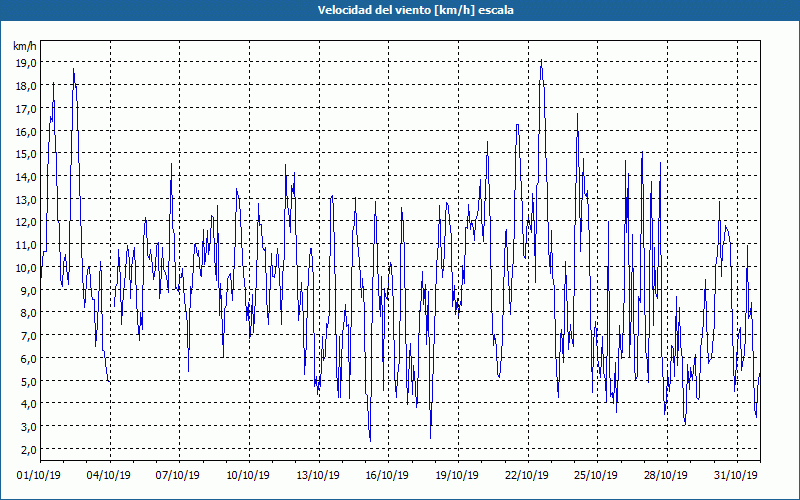800x500 pixels.
Task: Click the 2,0 y-axis value
Action: pyautogui.click(x=29, y=449)
